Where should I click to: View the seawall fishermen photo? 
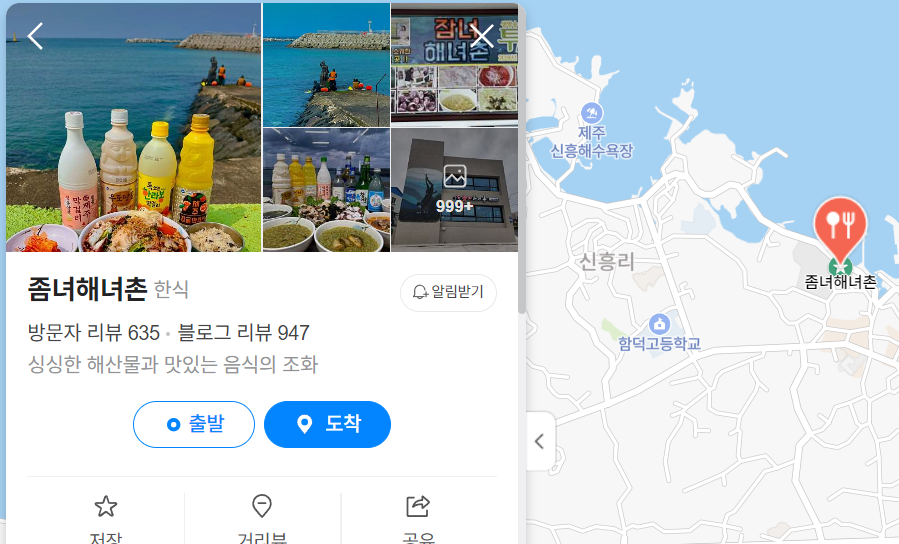pyautogui.click(x=326, y=65)
